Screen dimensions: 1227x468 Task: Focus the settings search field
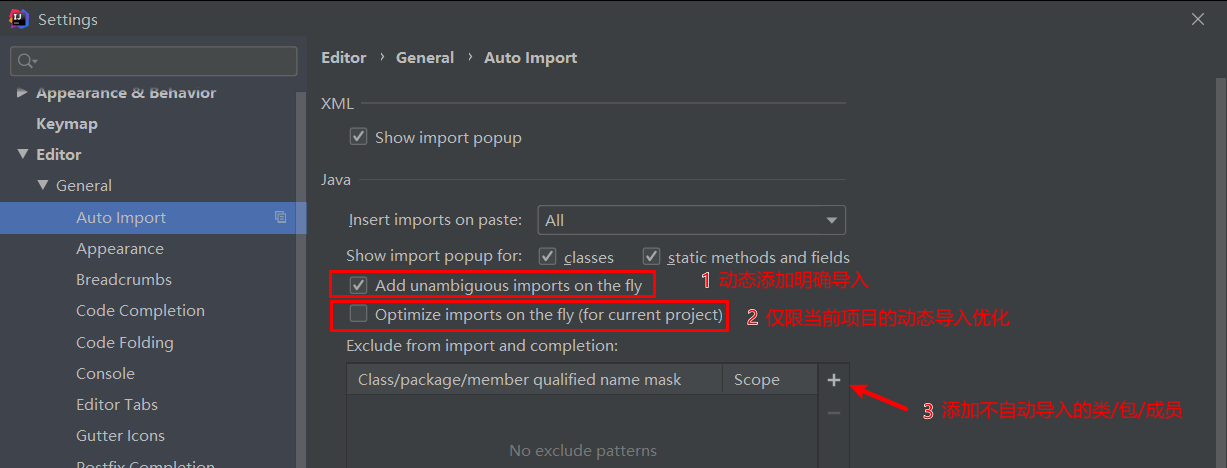tap(153, 61)
